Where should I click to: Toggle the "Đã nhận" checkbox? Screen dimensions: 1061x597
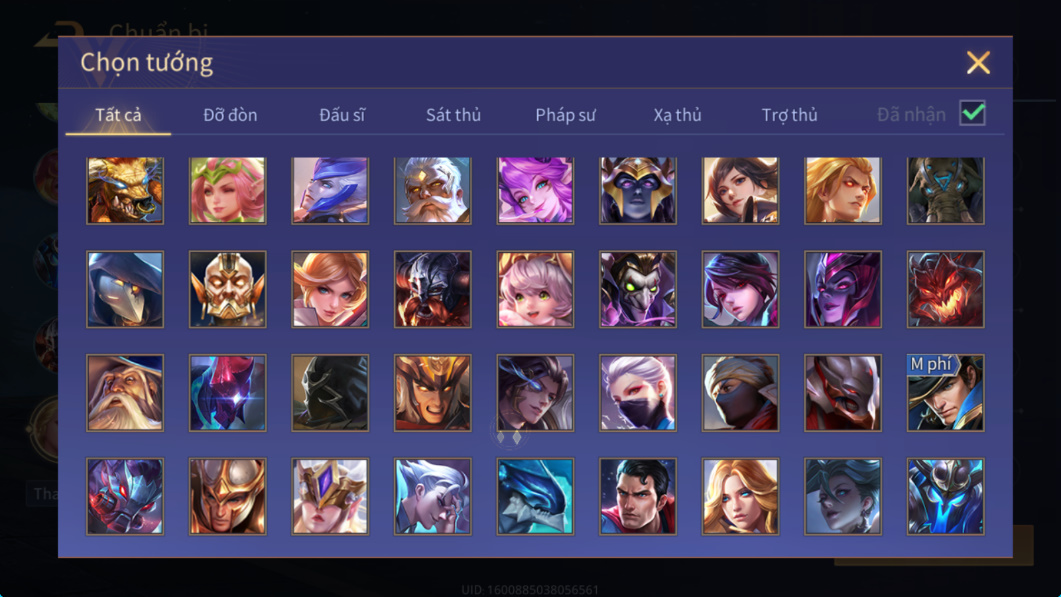point(972,113)
